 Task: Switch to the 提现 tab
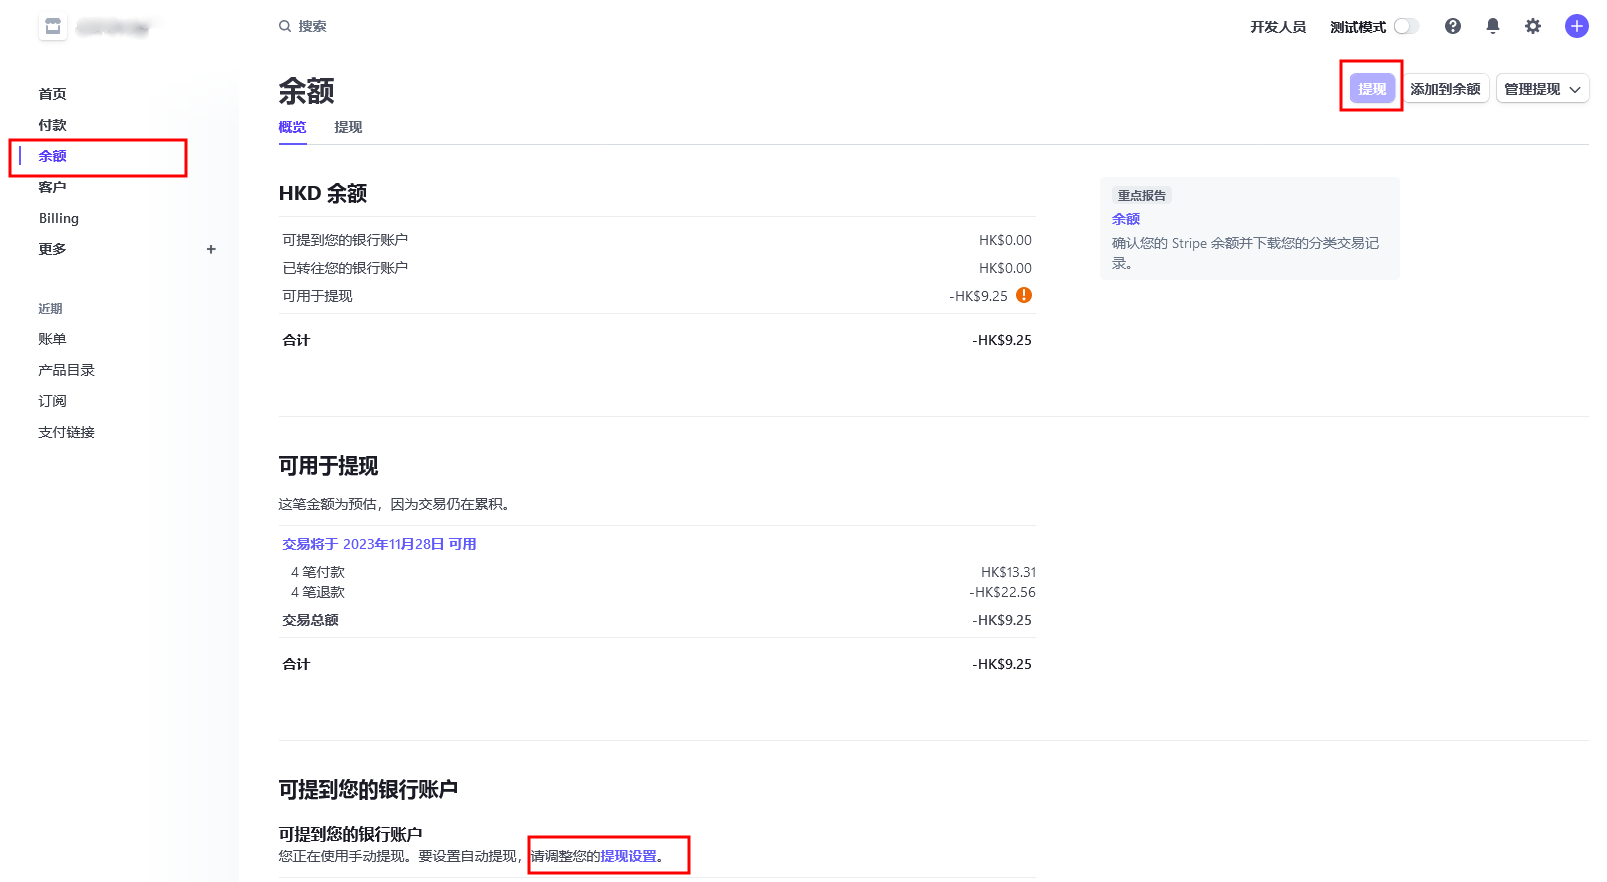pyautogui.click(x=348, y=127)
